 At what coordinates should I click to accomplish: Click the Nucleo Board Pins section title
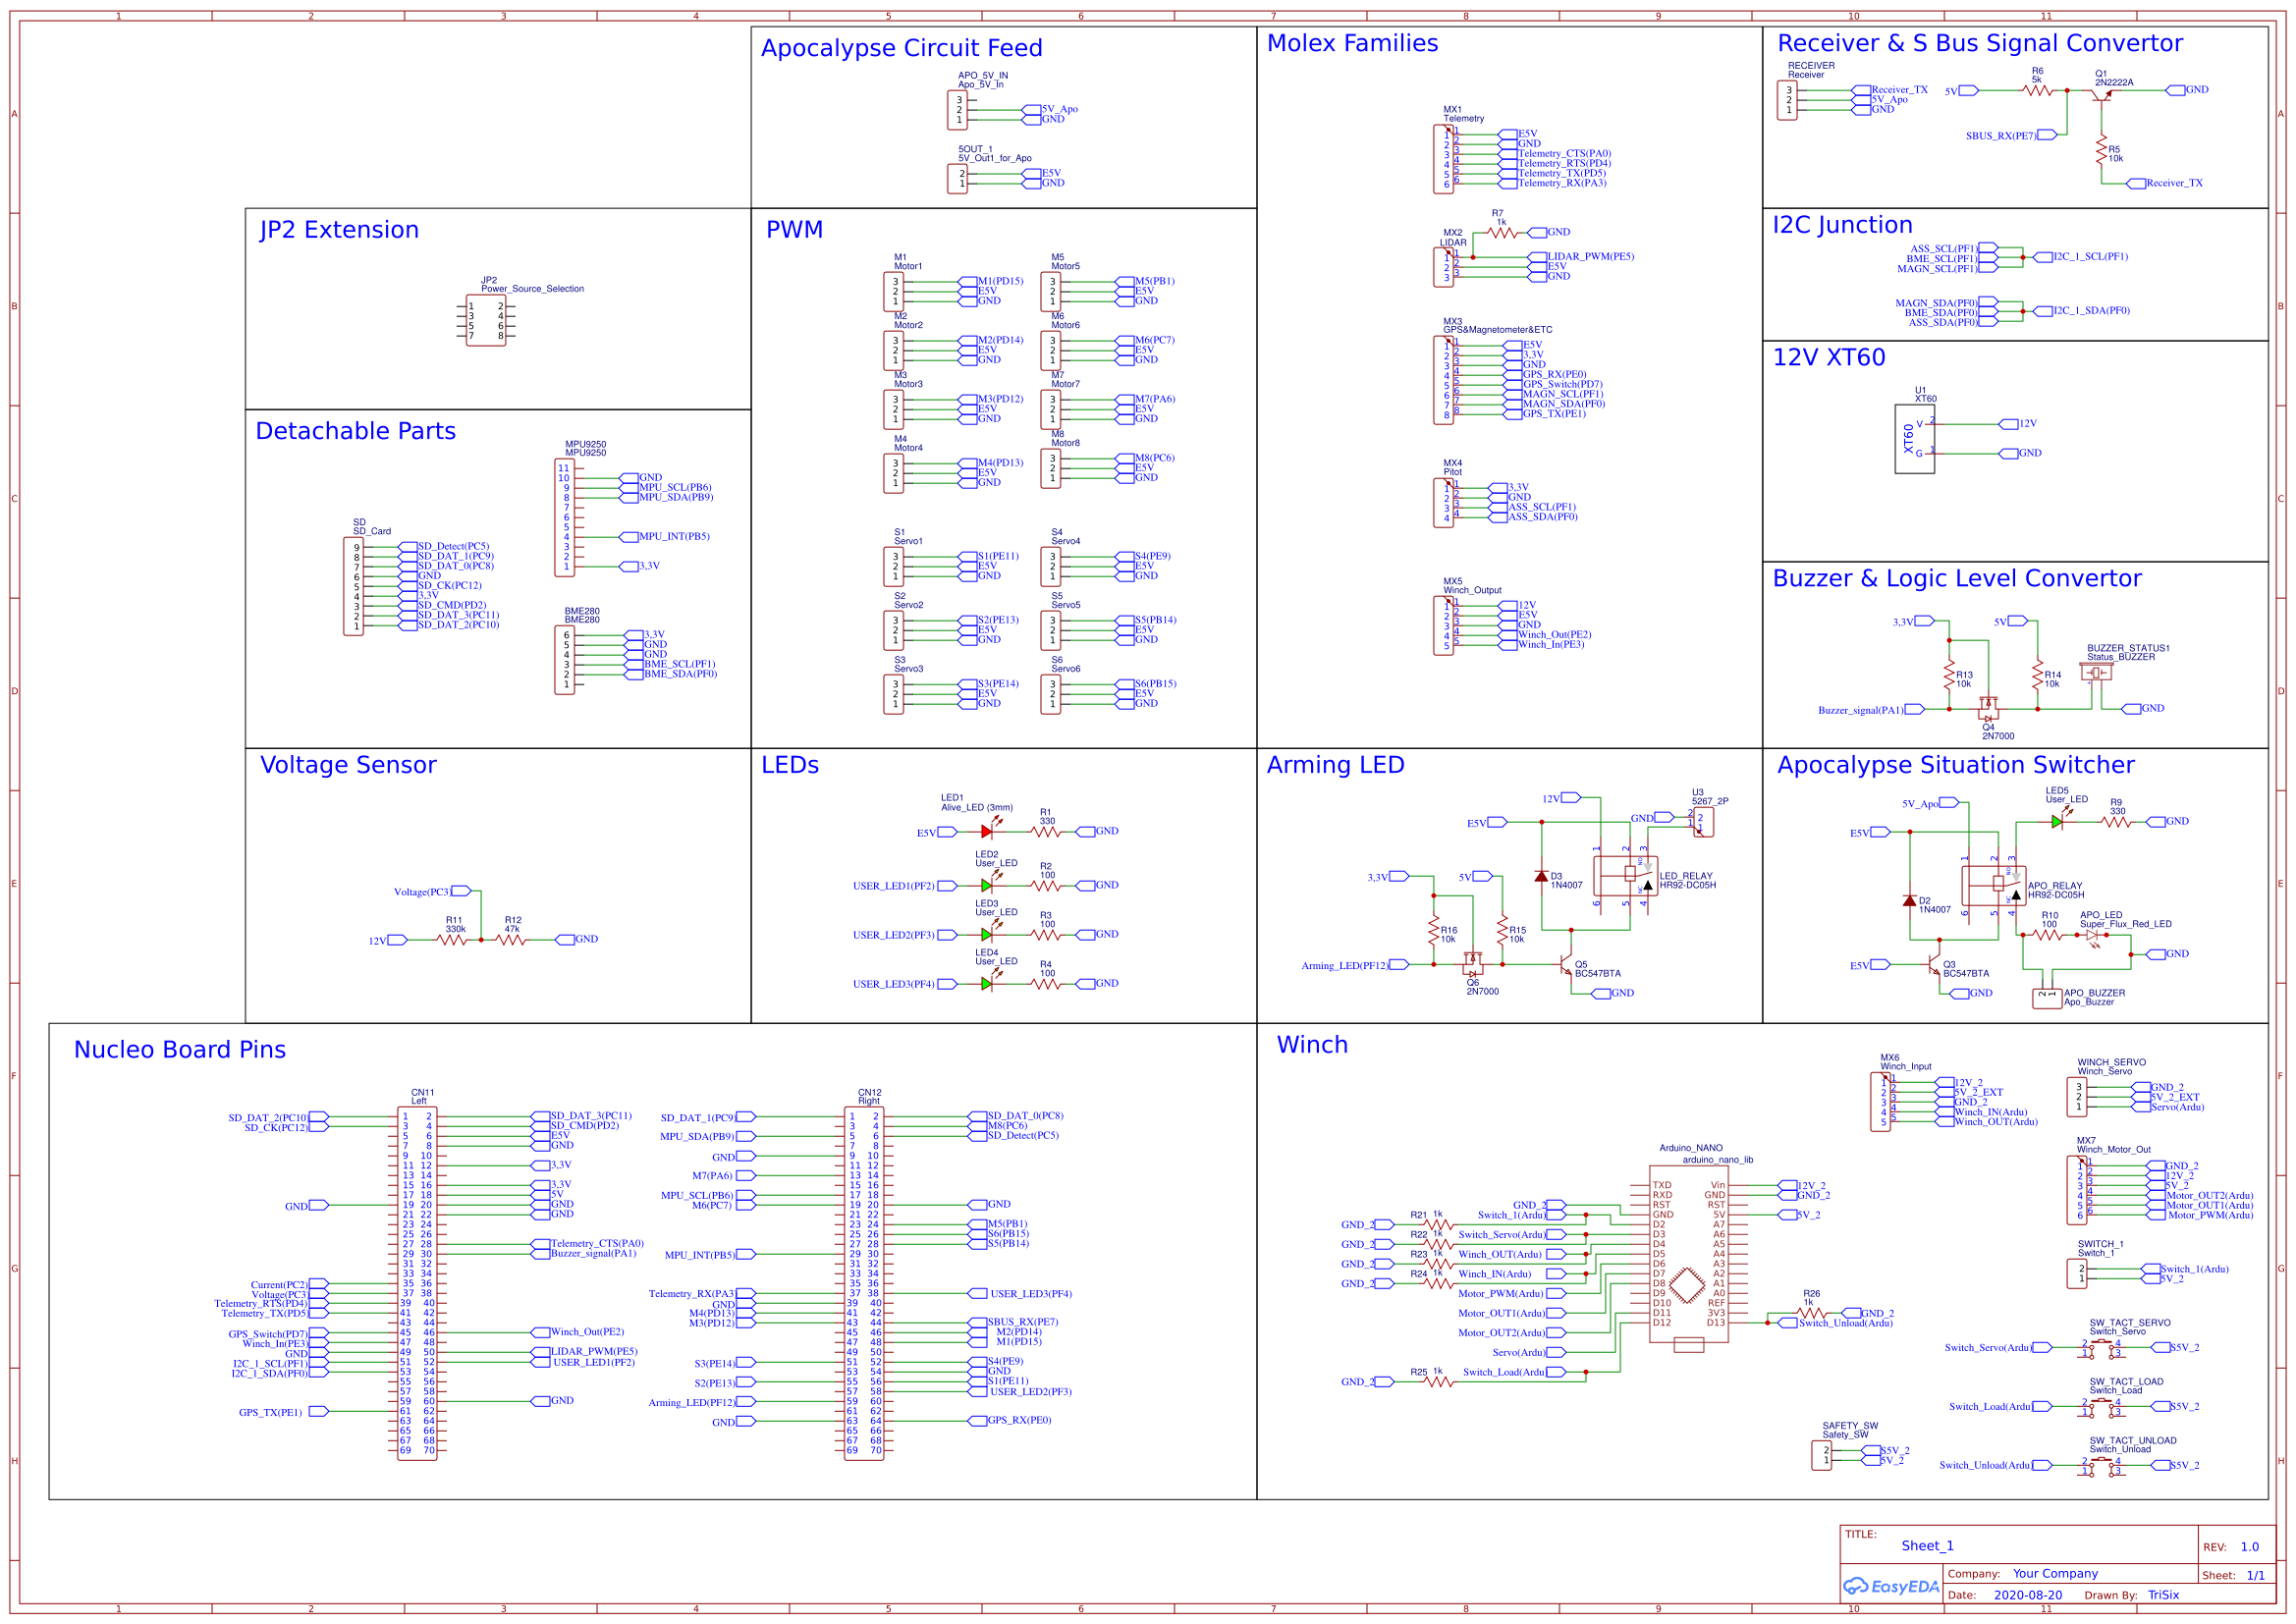(178, 1050)
